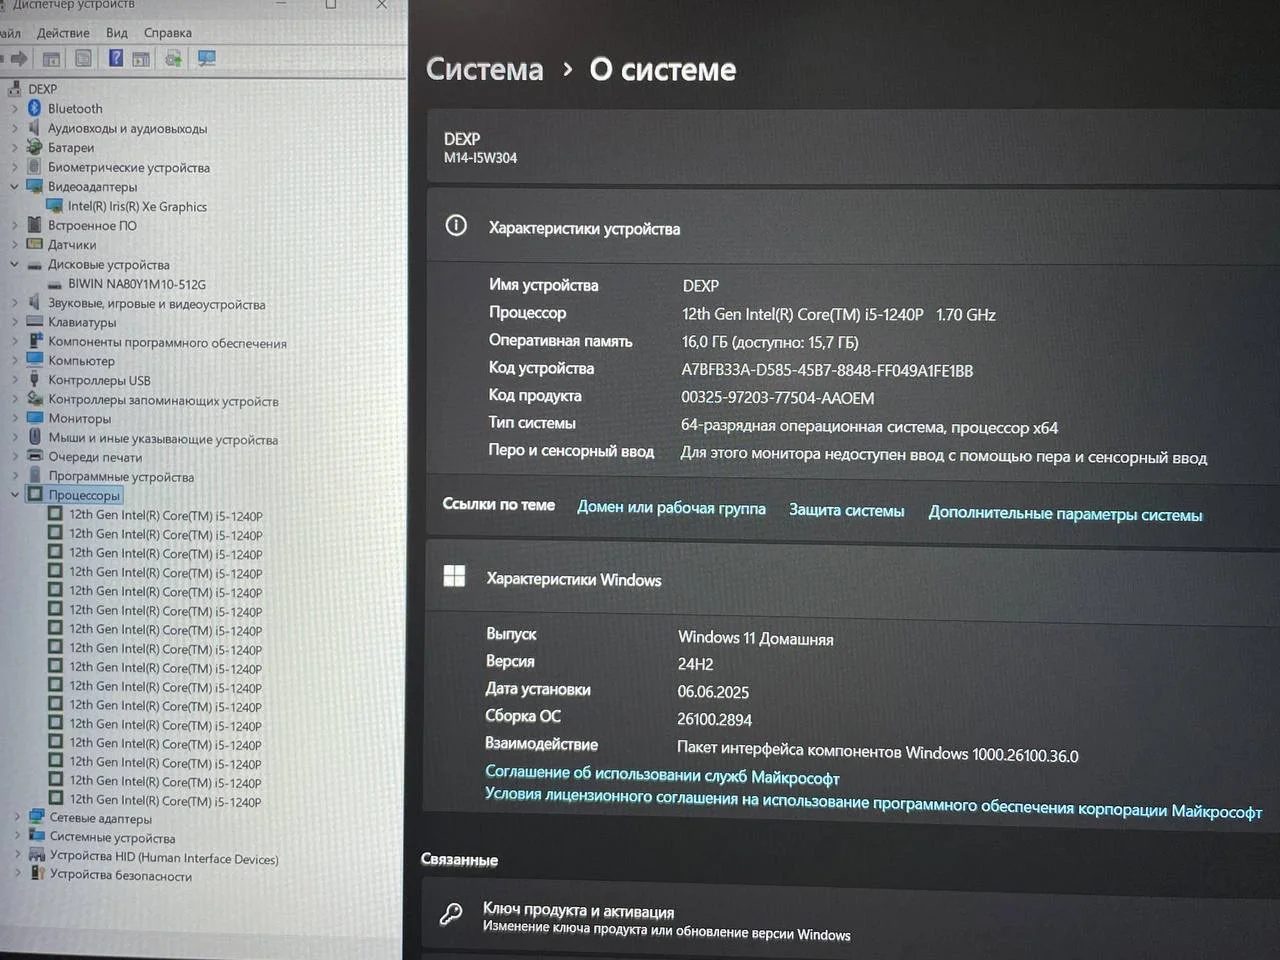Click the Устройства HID category icon
The height and width of the screenshot is (960, 1280).
tap(37, 856)
